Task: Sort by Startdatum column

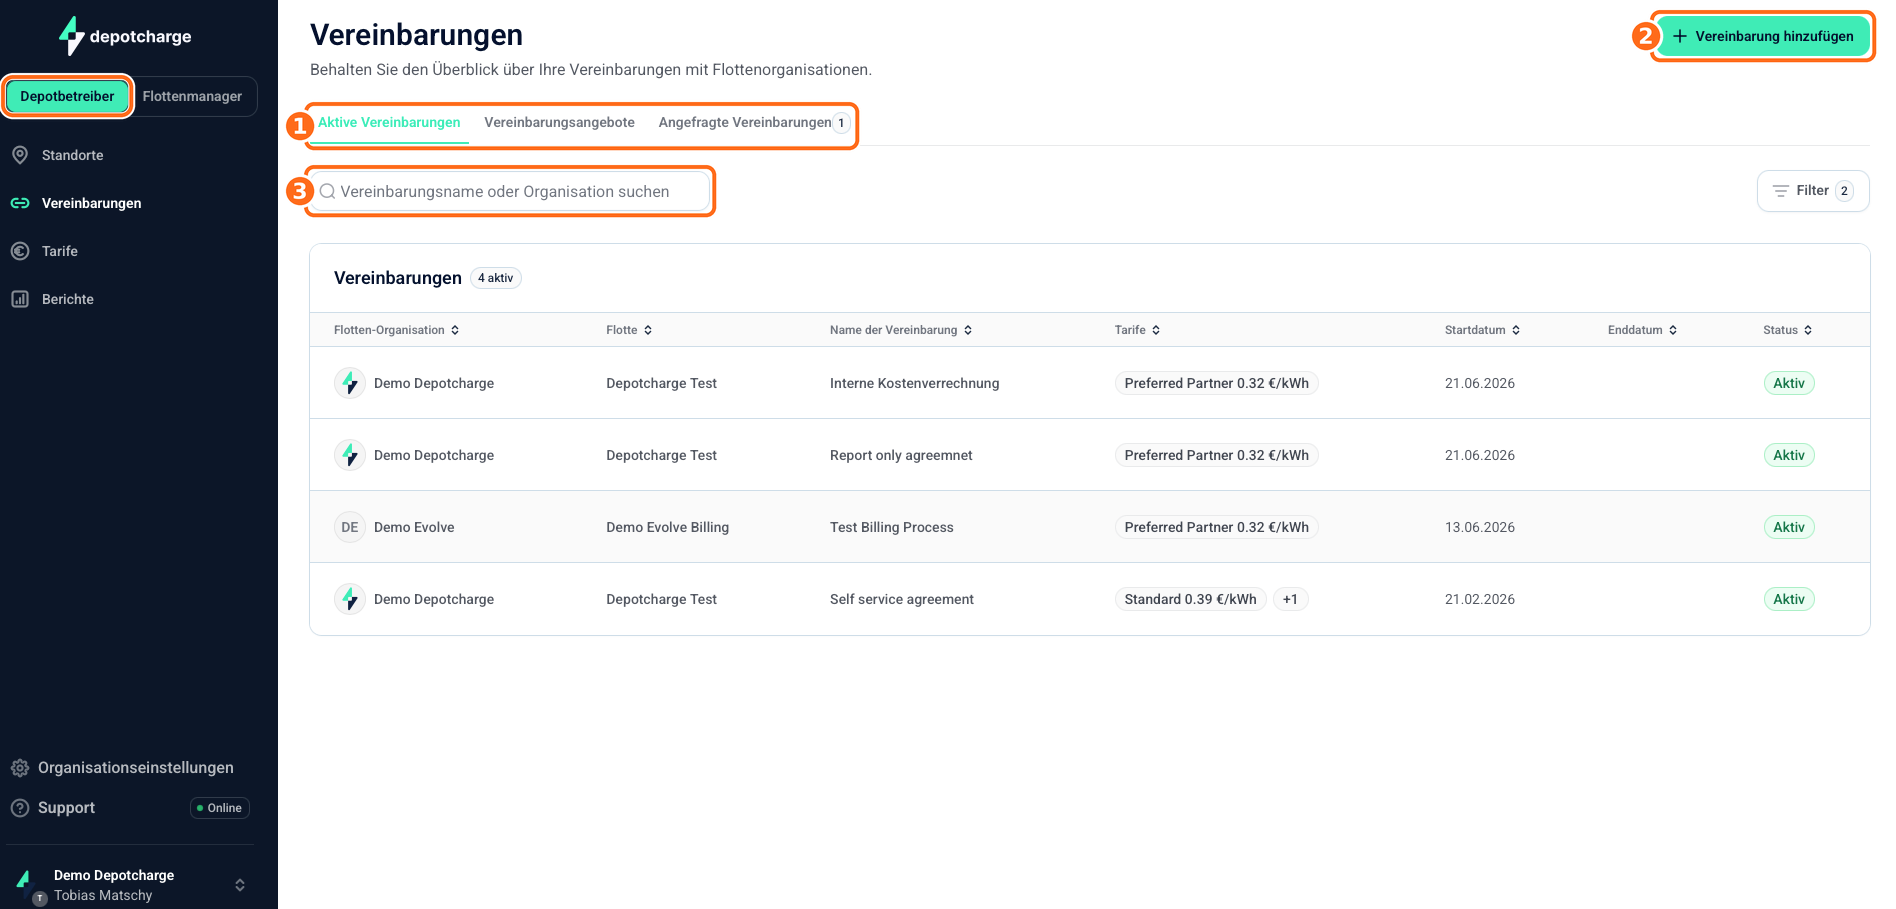Action: 1483,330
